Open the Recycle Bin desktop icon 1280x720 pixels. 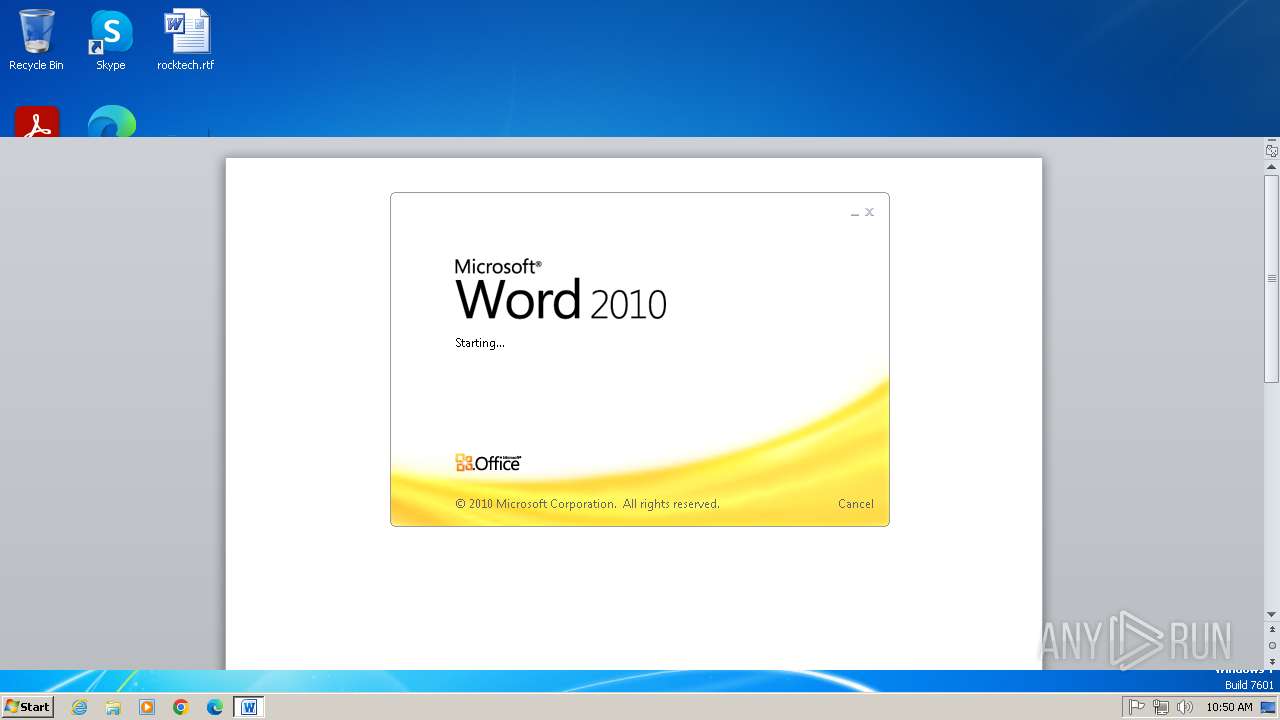[x=36, y=41]
